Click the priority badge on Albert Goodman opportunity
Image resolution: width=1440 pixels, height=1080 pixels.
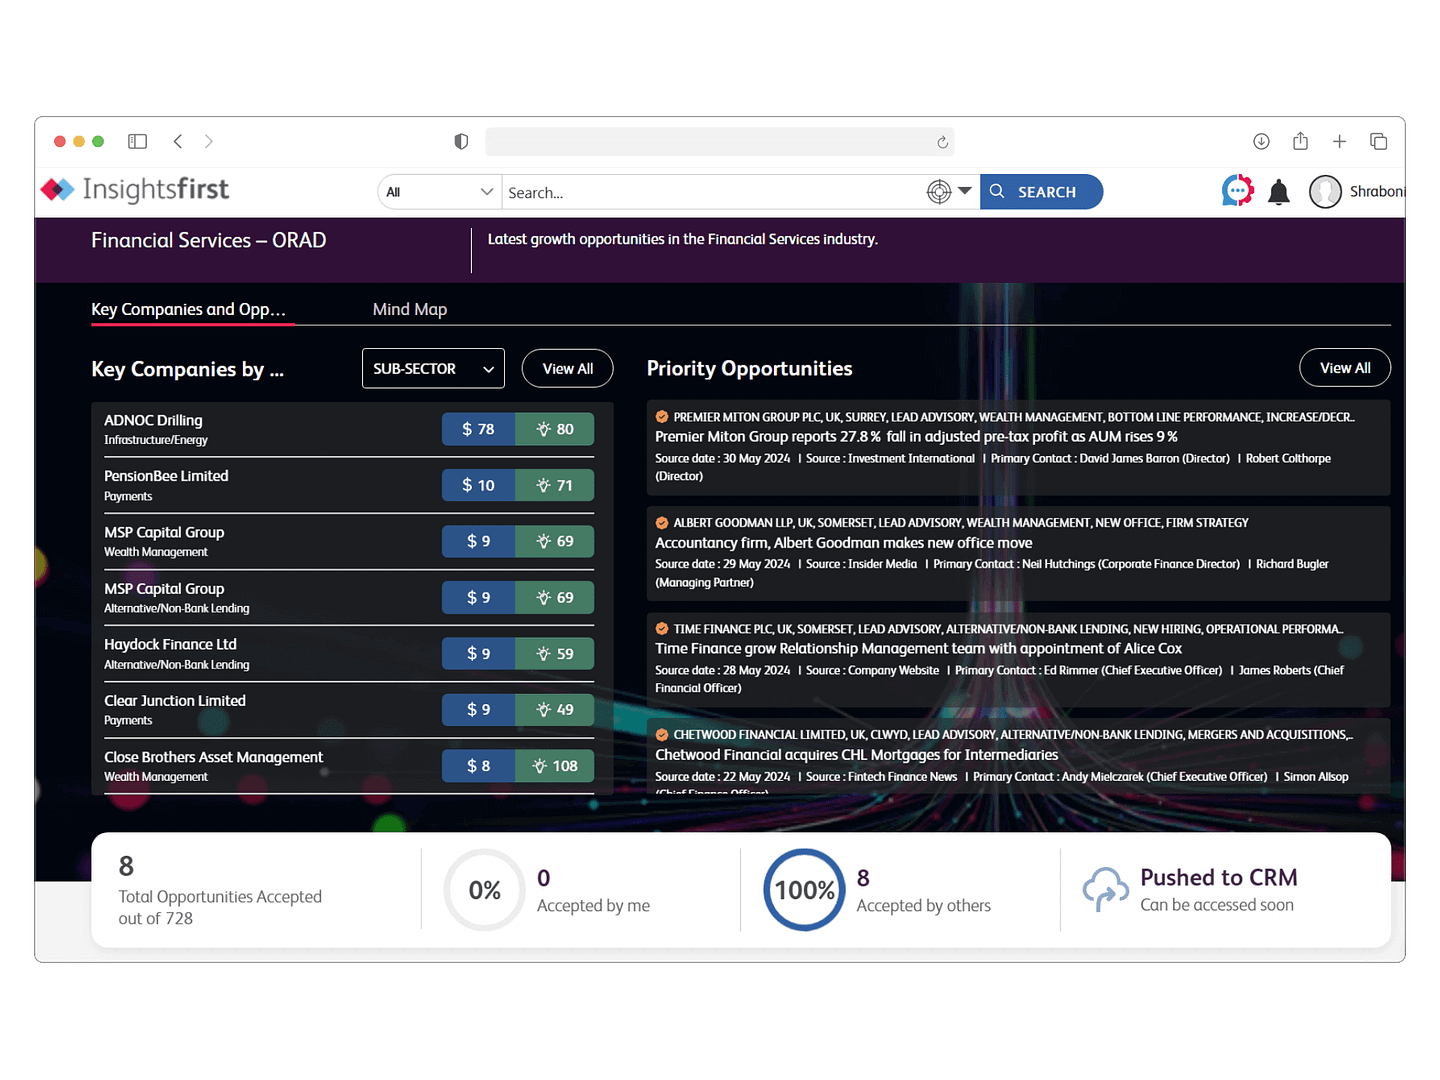click(x=662, y=523)
